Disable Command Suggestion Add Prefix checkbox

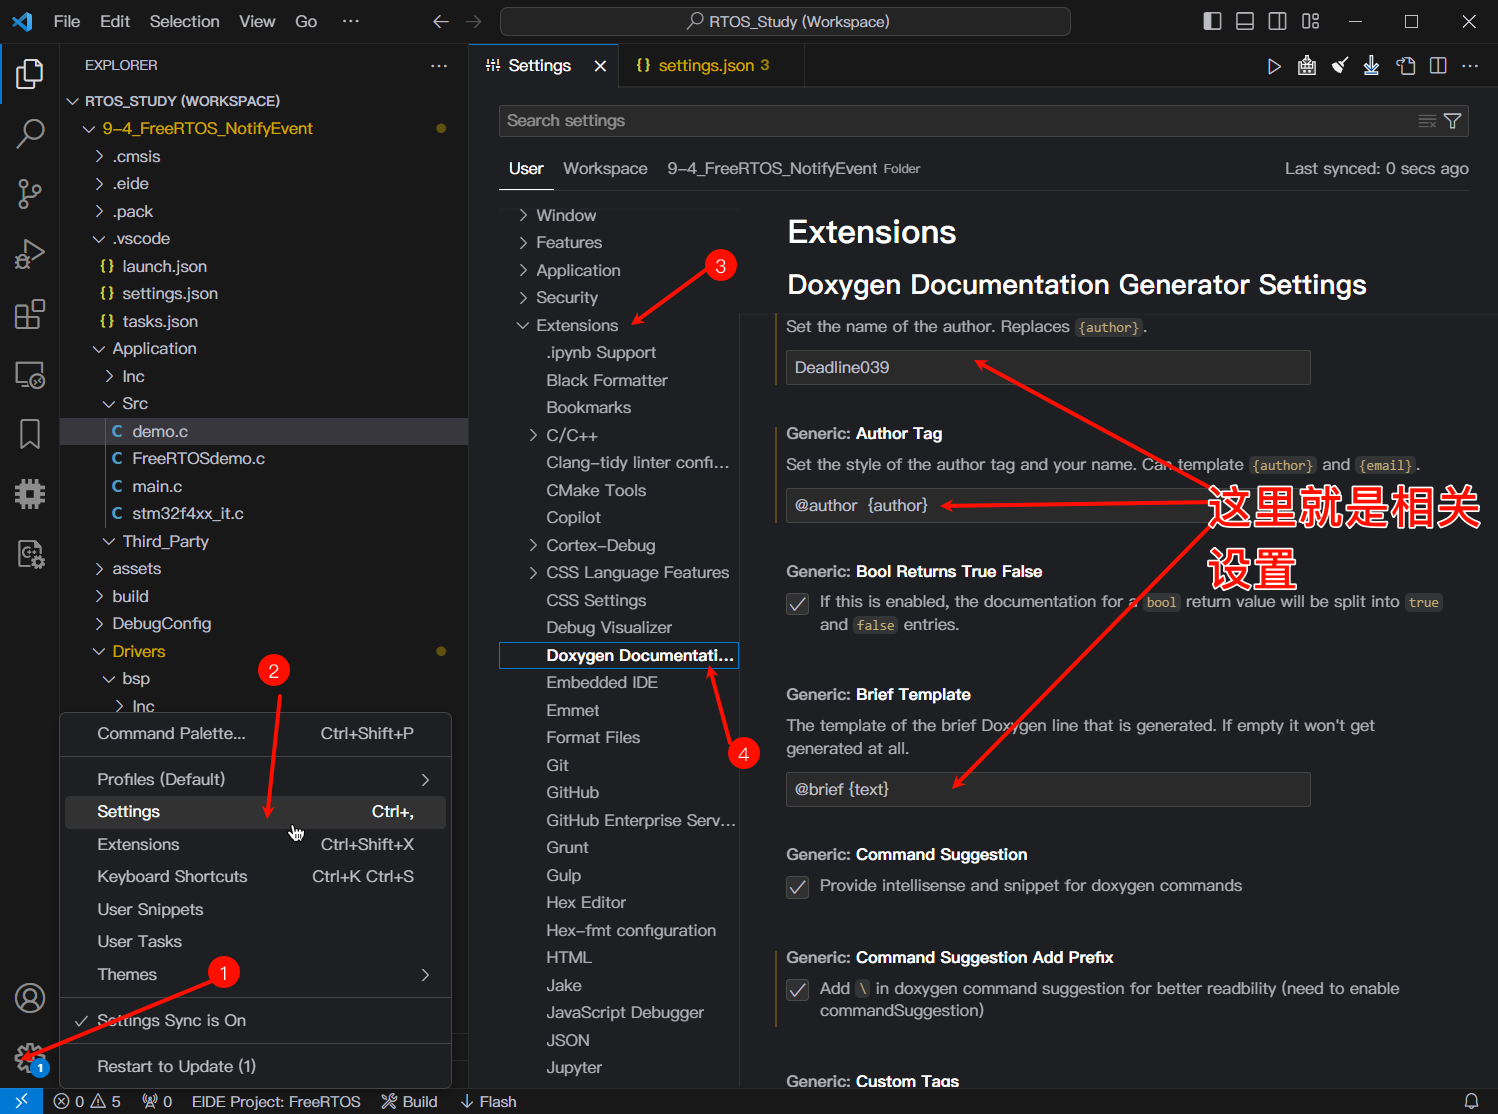click(798, 990)
